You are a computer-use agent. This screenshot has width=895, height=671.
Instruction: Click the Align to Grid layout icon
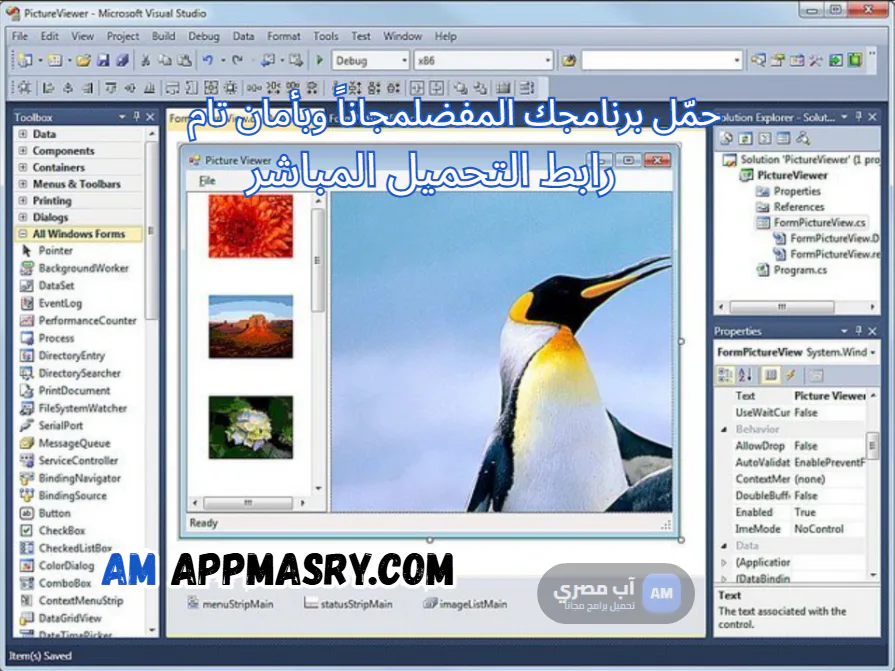click(25, 88)
